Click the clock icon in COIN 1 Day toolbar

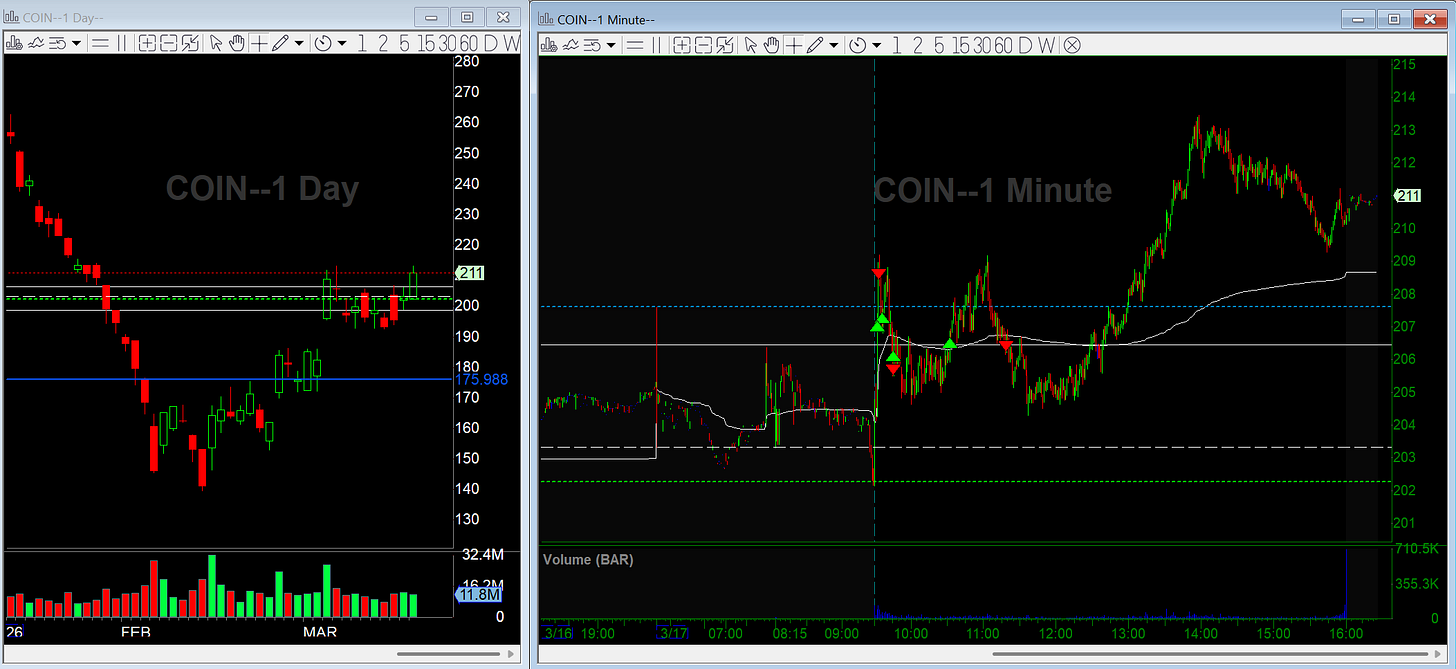tap(323, 43)
